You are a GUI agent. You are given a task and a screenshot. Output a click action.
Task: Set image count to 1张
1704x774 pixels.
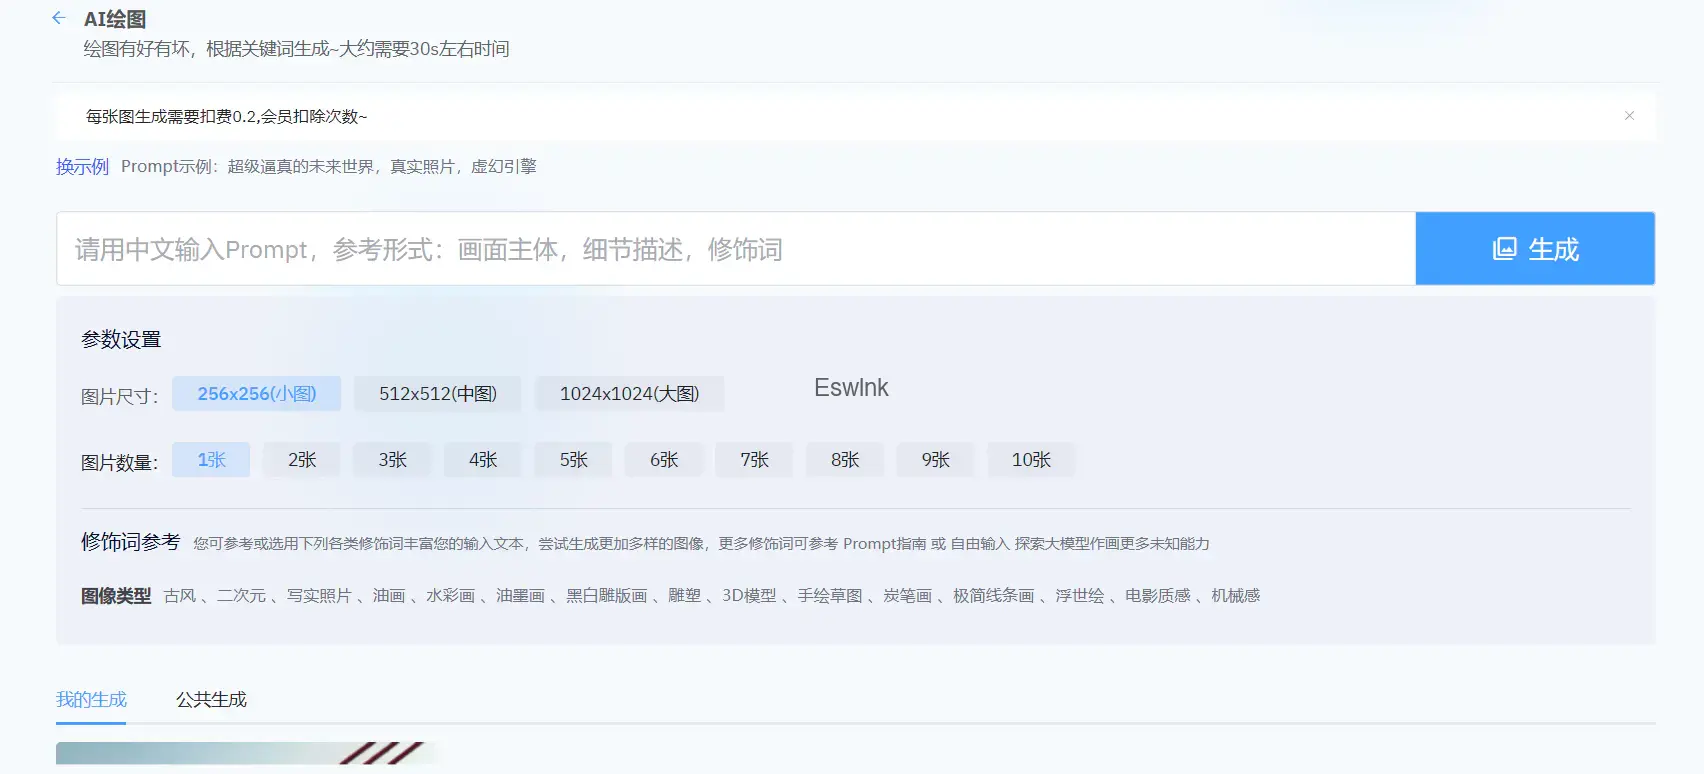211,460
